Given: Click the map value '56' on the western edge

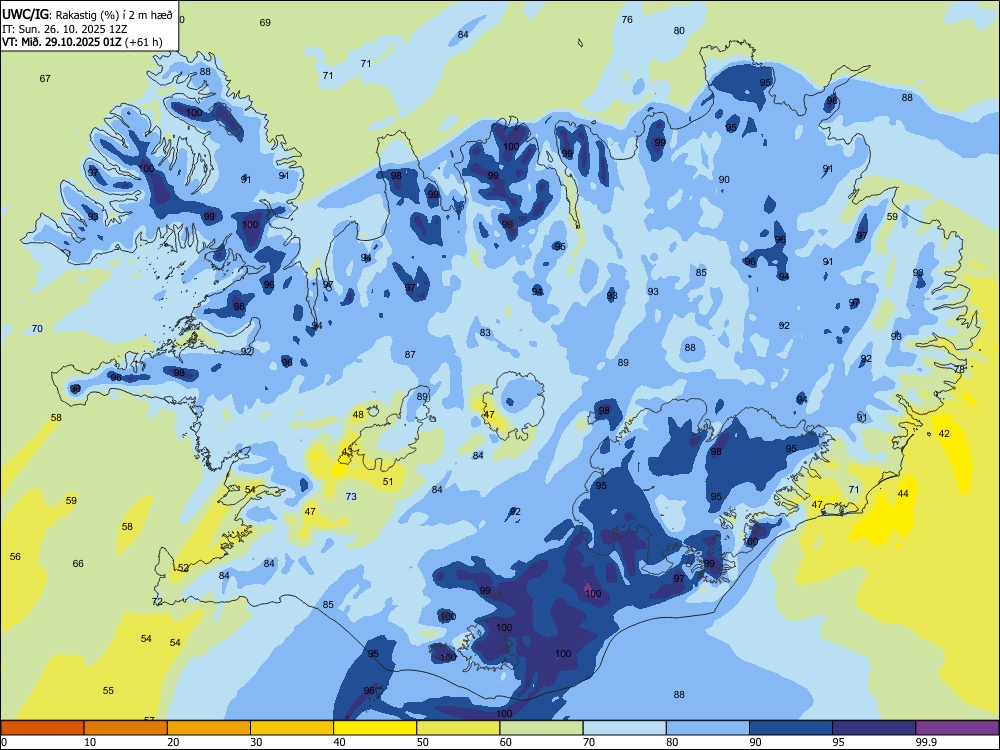Looking at the screenshot, I should pyautogui.click(x=15, y=557).
